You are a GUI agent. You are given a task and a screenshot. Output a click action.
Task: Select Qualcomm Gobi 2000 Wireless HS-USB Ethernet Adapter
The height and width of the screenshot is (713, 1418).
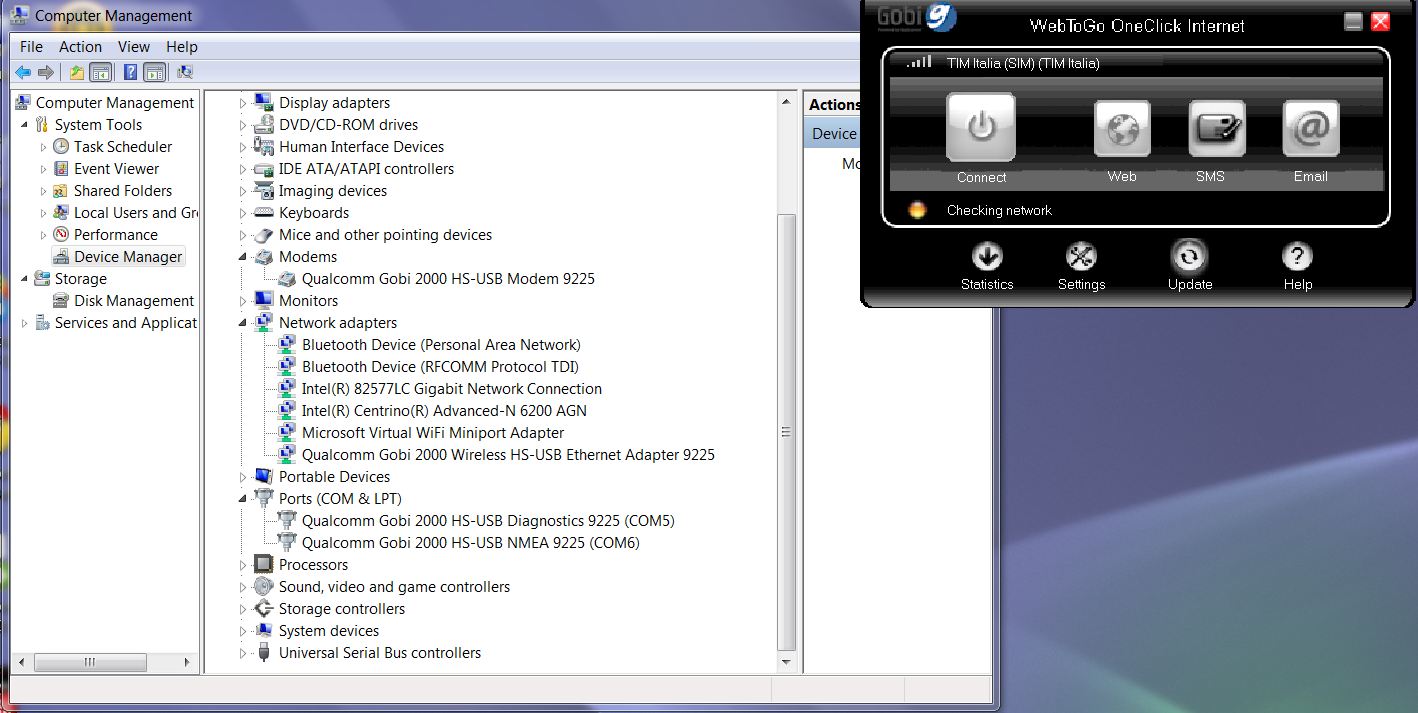pyautogui.click(x=508, y=455)
